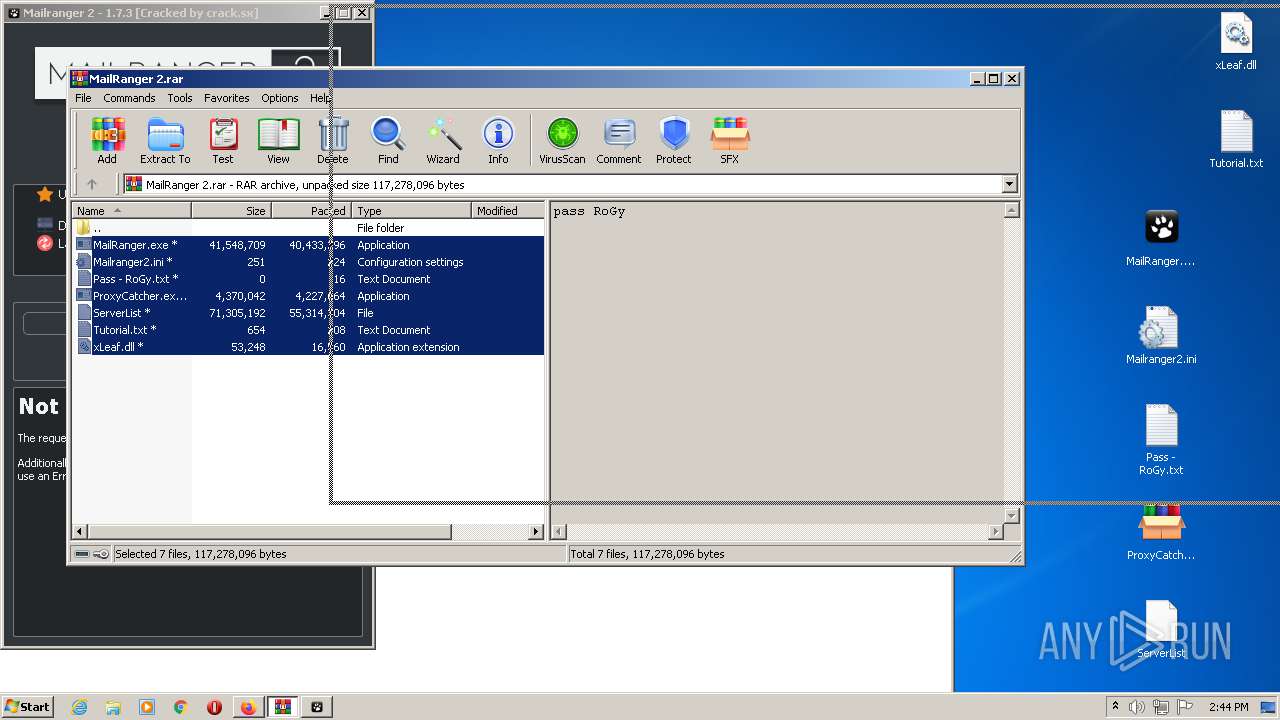Select Pass - RoGy.txt in archive list
This screenshot has width=1280, height=720.
309,279
